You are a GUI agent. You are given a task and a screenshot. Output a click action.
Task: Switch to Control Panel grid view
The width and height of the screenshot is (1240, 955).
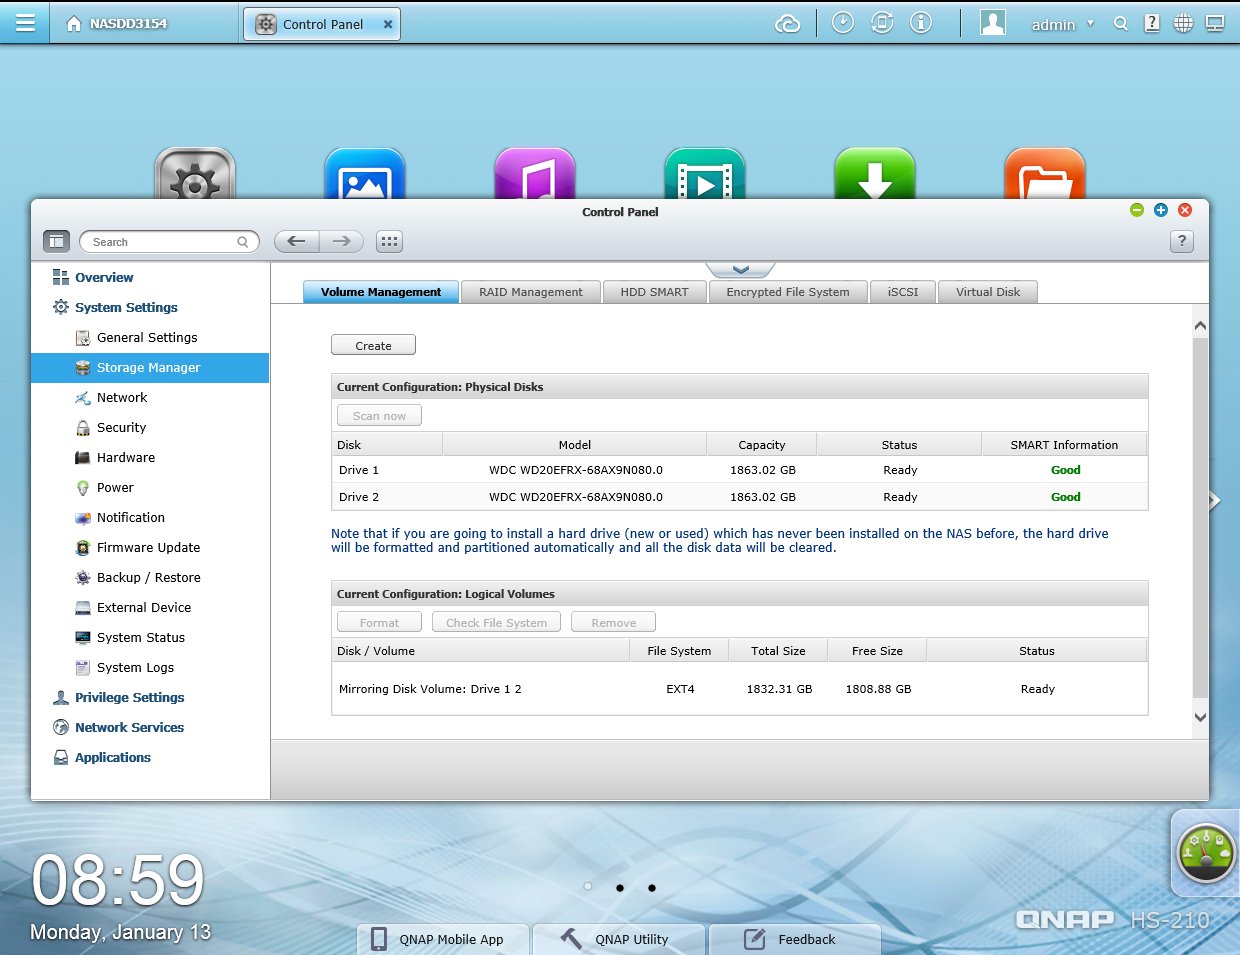point(389,241)
